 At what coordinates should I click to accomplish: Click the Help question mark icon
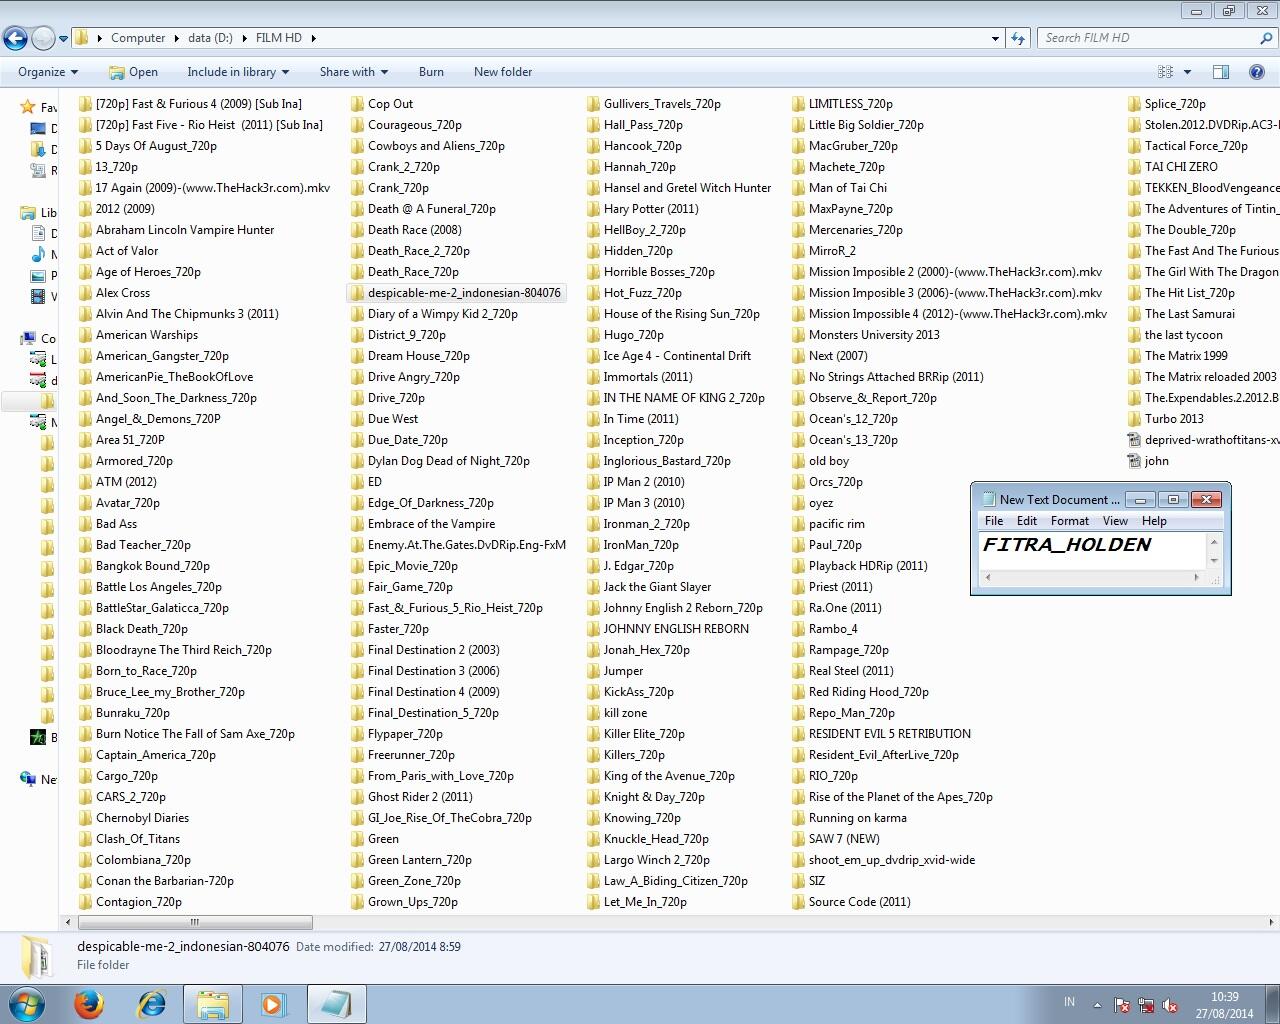(x=1258, y=72)
